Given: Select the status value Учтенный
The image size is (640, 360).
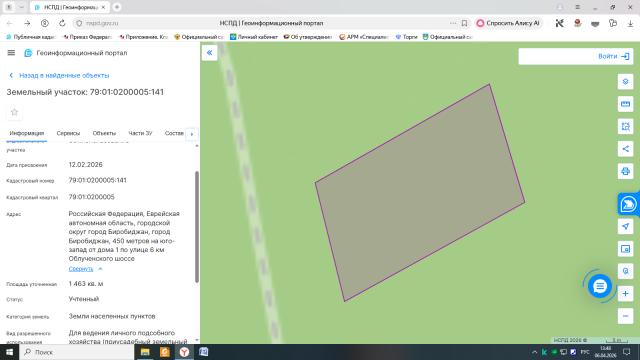Looking at the screenshot, I should click(x=84, y=299).
